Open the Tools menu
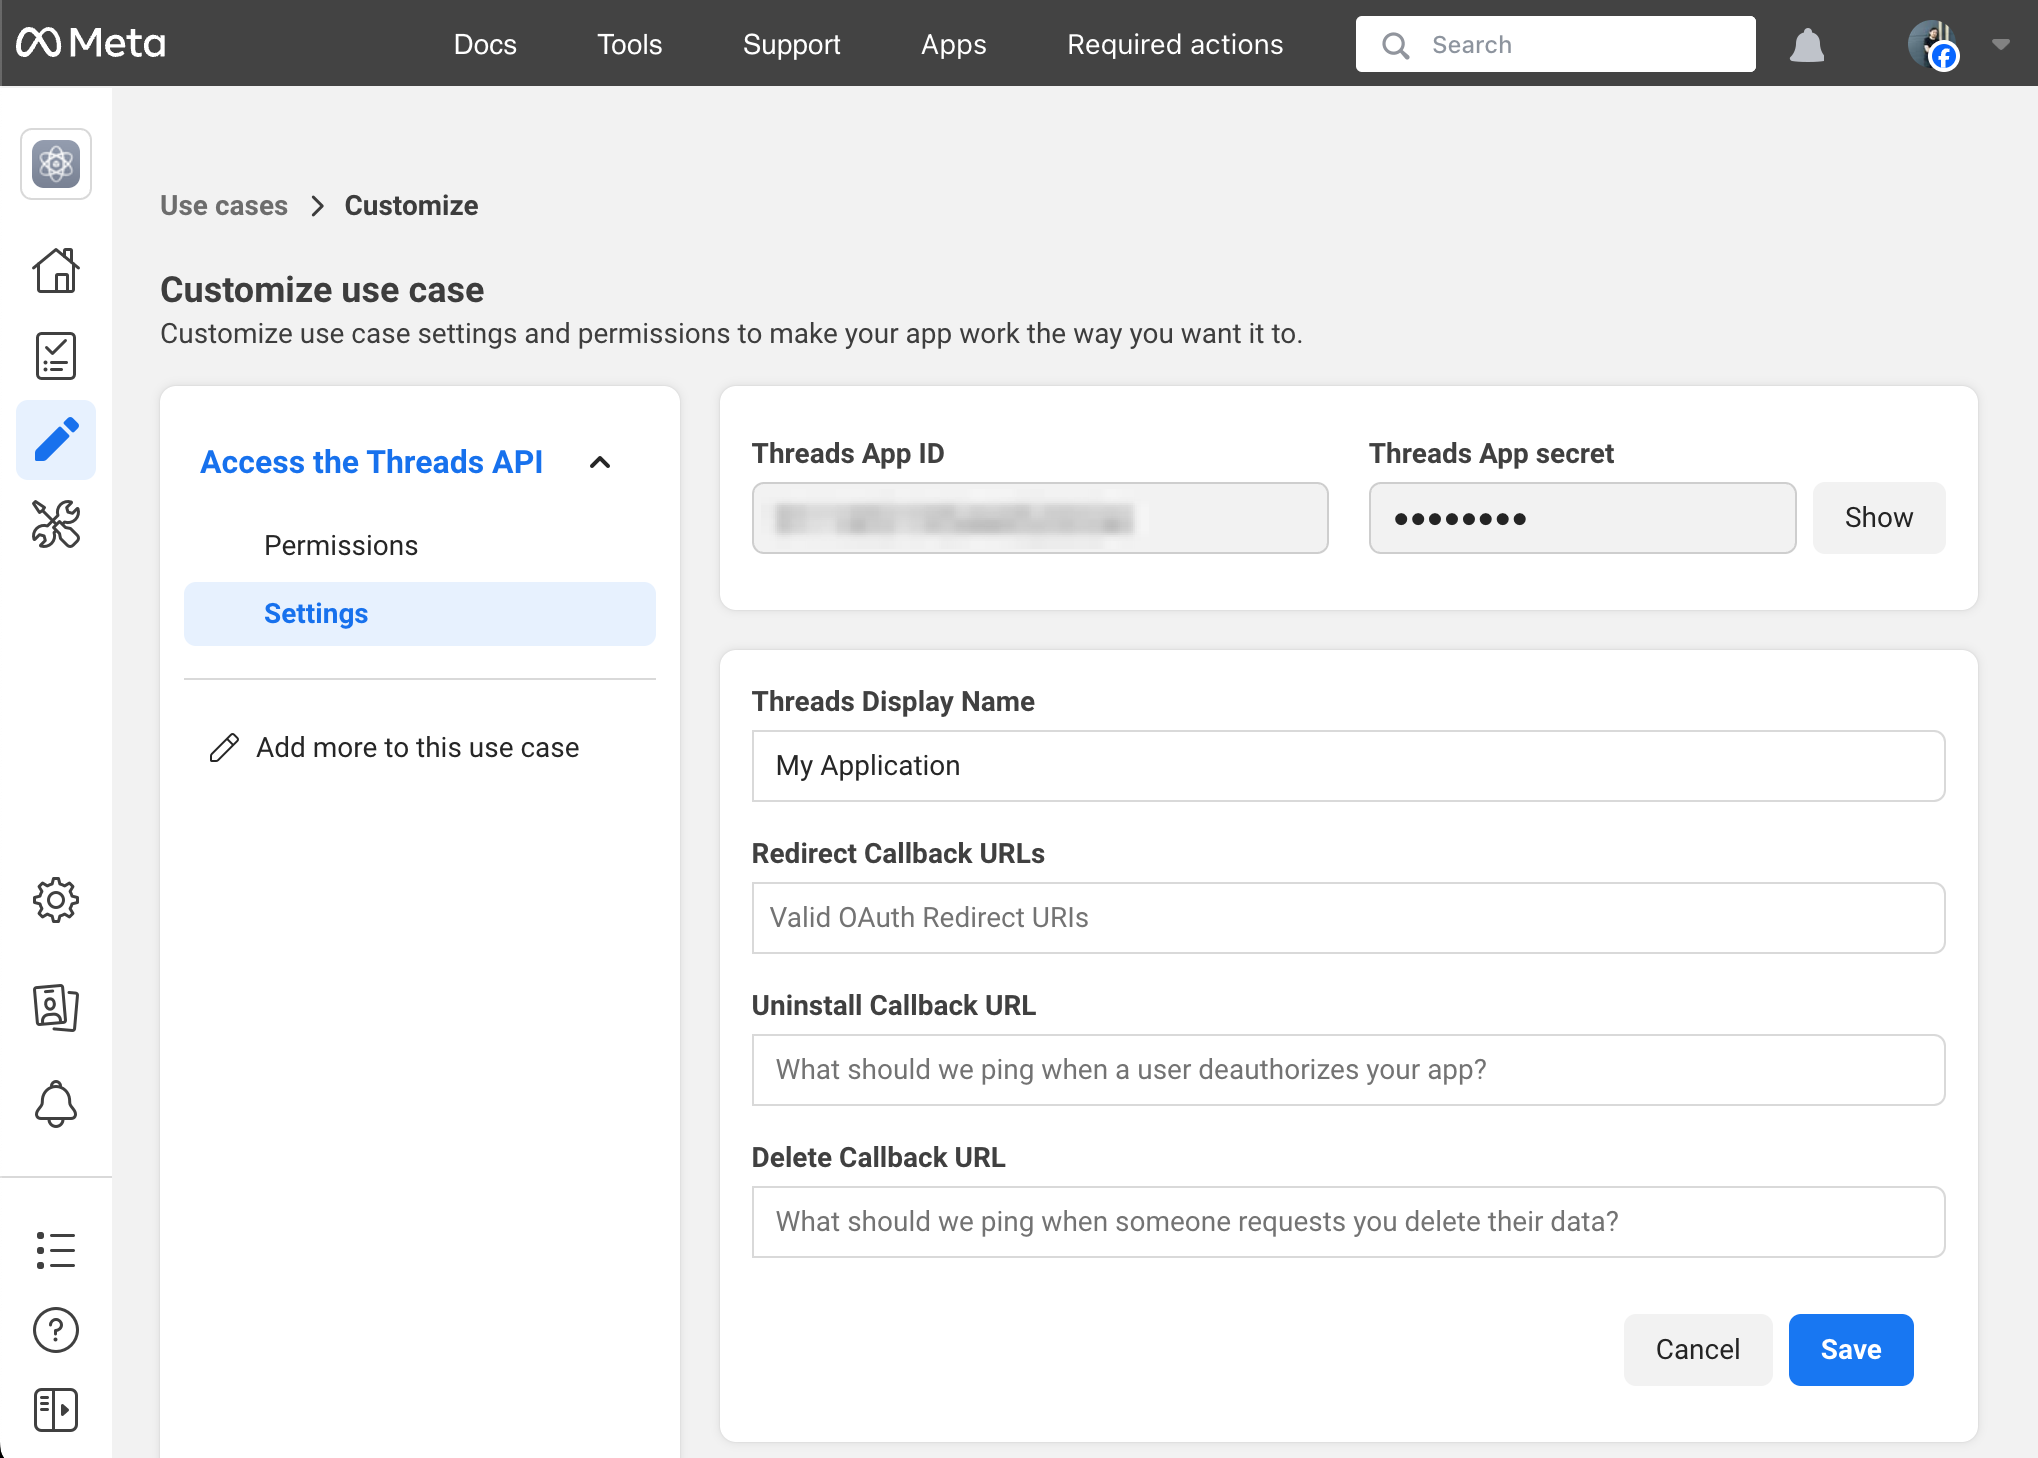This screenshot has width=2038, height=1458. pos(630,44)
